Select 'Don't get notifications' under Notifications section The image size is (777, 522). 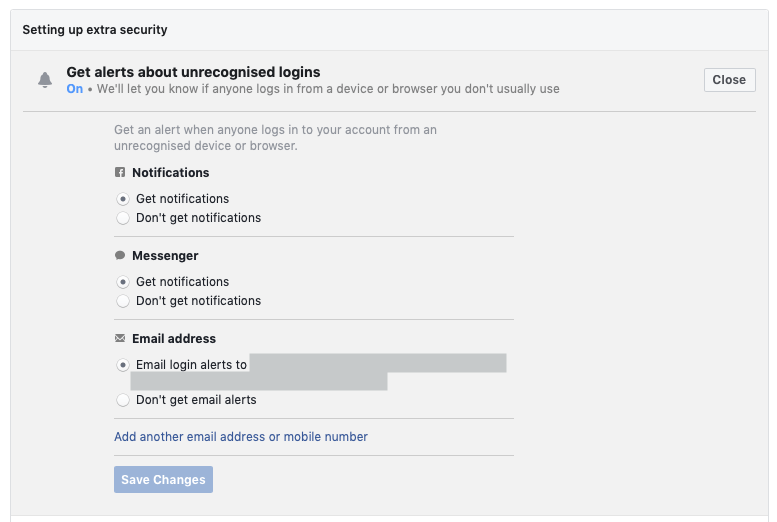click(x=123, y=218)
